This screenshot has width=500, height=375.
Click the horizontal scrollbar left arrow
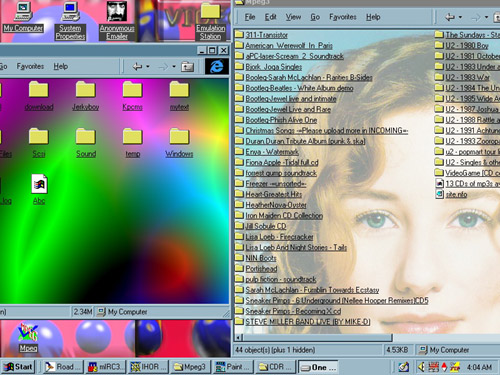click(x=239, y=338)
